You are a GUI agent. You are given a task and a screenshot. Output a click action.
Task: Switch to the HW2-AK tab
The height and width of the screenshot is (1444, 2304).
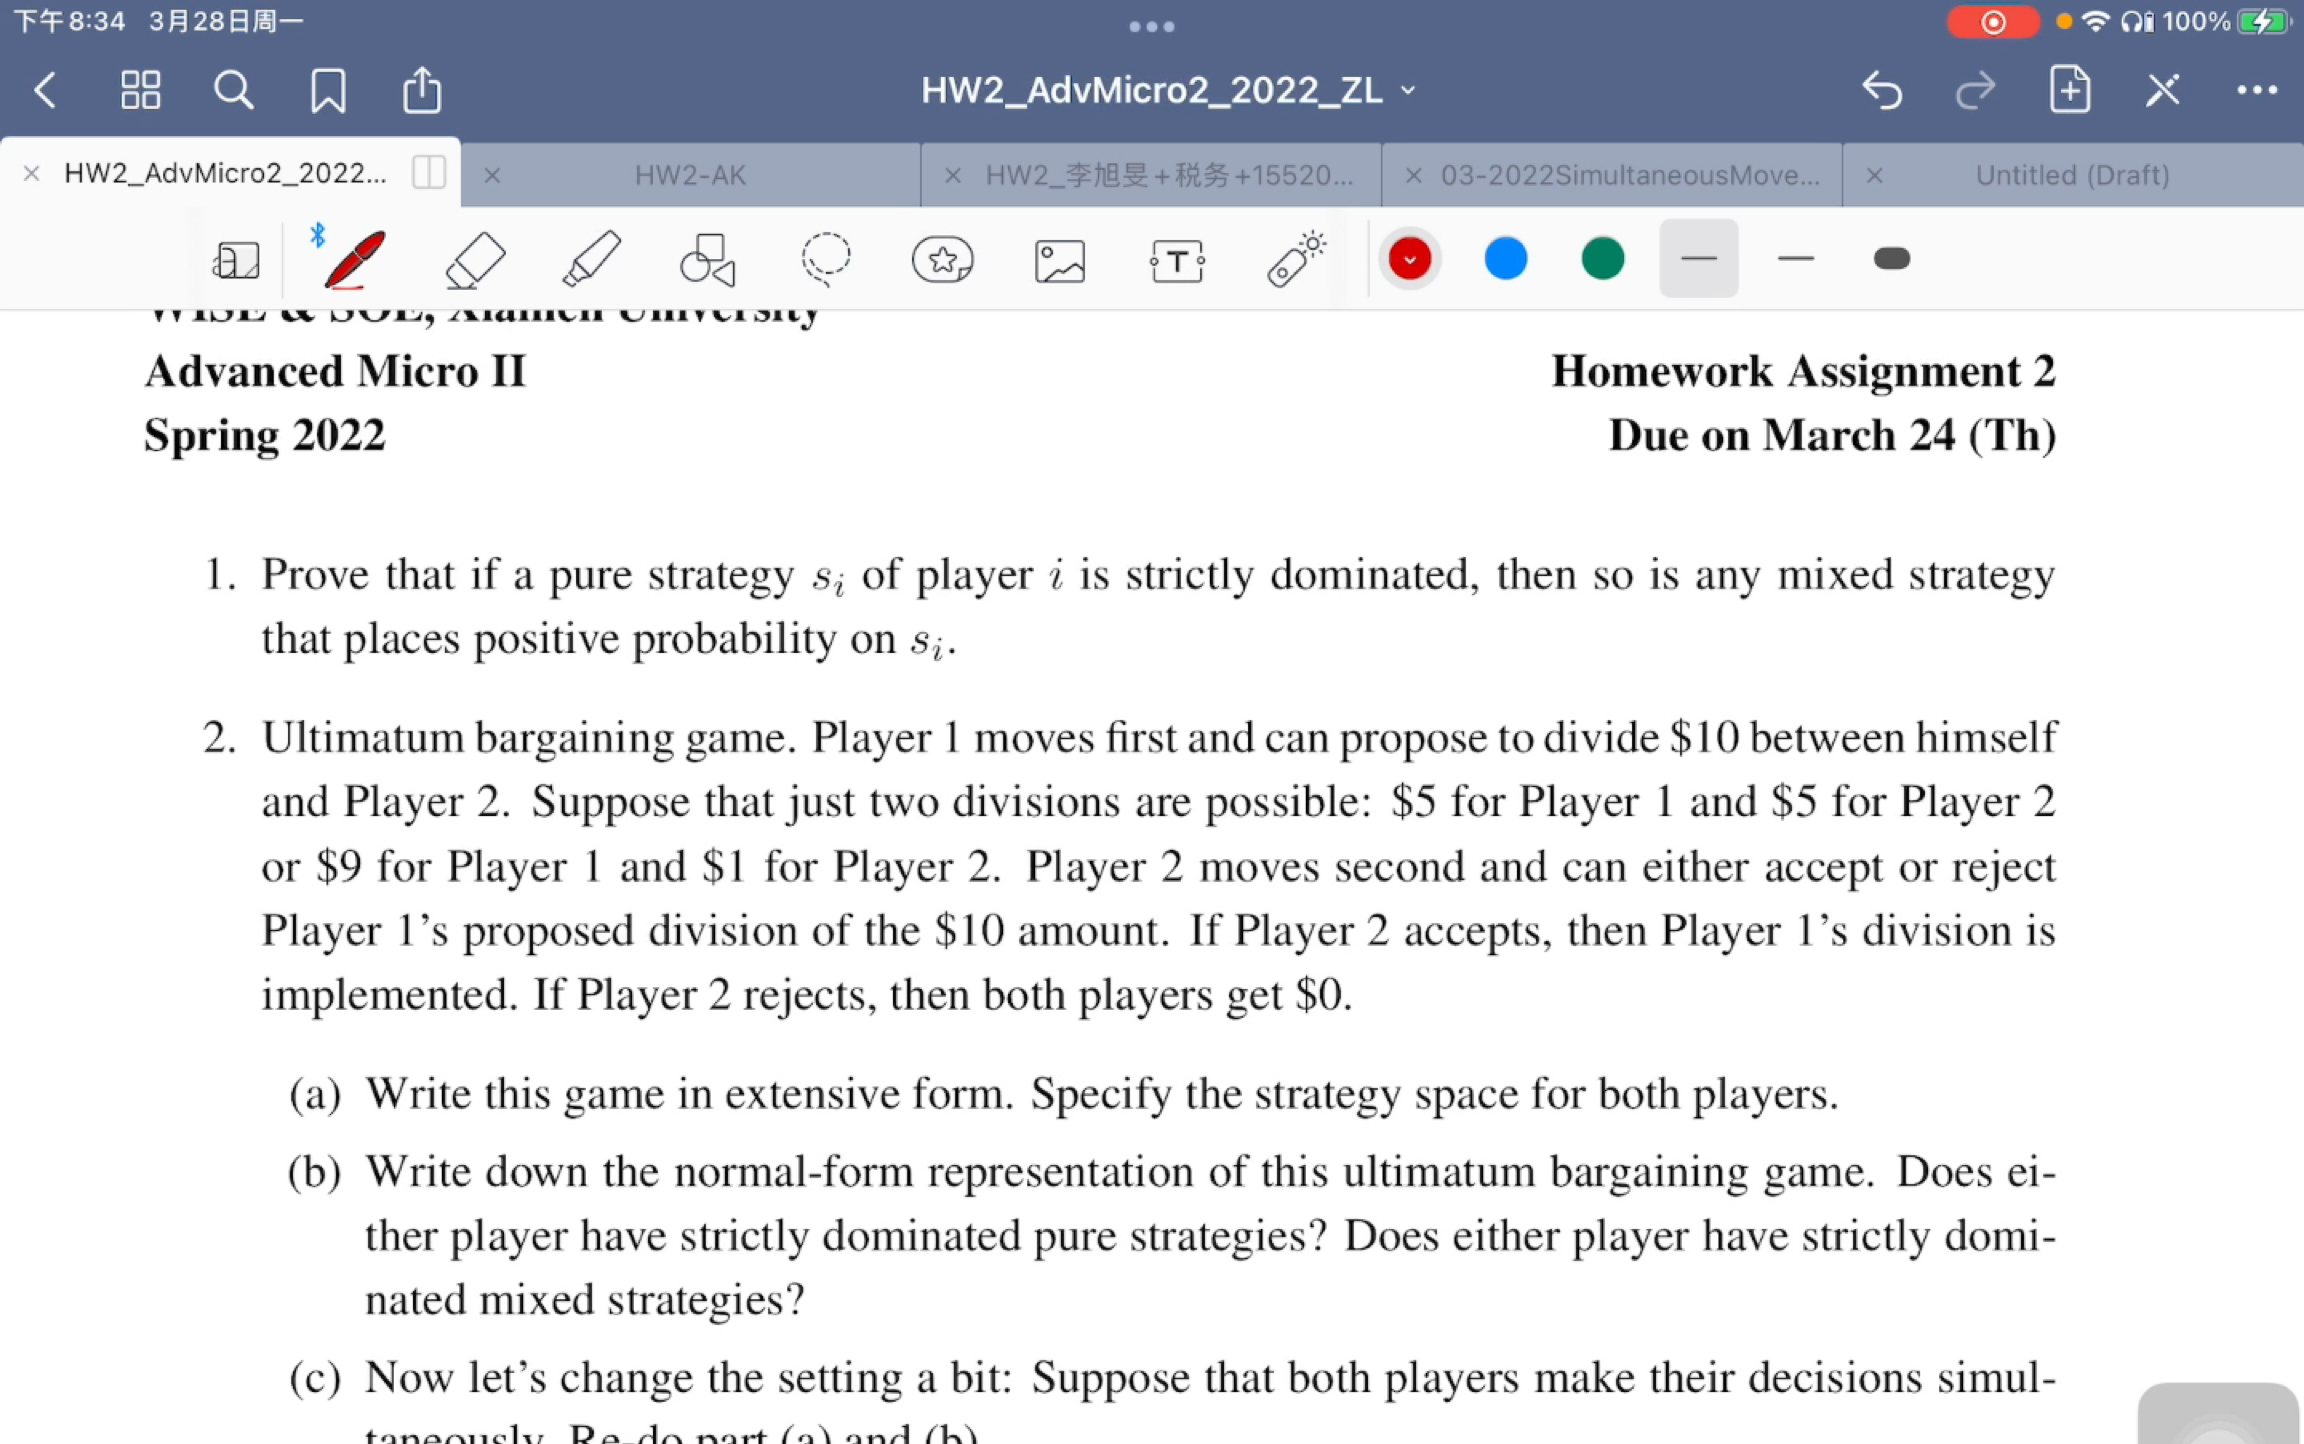[690, 175]
